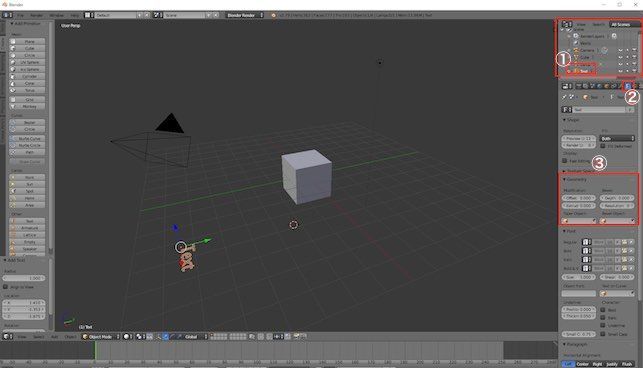Open the font Data properties tab icon
643x368 pixels.
627,86
